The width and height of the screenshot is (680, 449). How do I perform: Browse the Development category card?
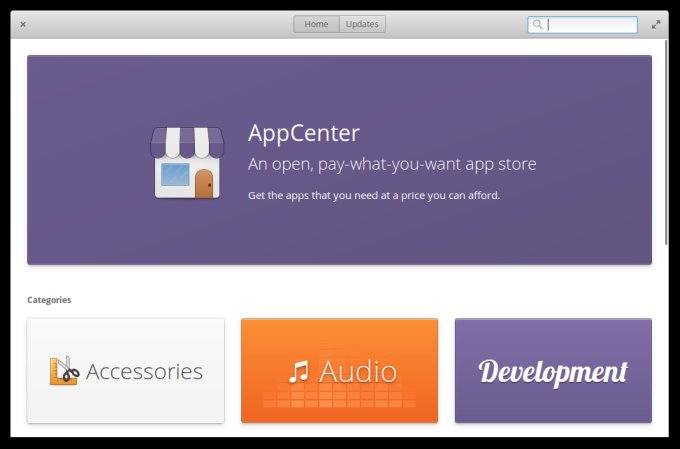coord(553,370)
